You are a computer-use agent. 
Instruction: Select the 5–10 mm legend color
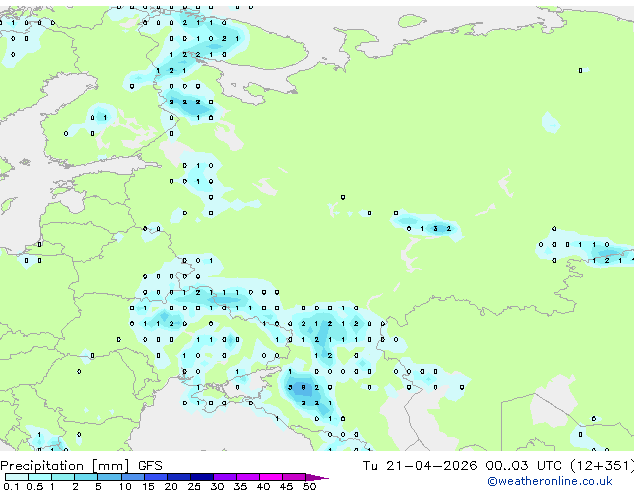click(109, 477)
